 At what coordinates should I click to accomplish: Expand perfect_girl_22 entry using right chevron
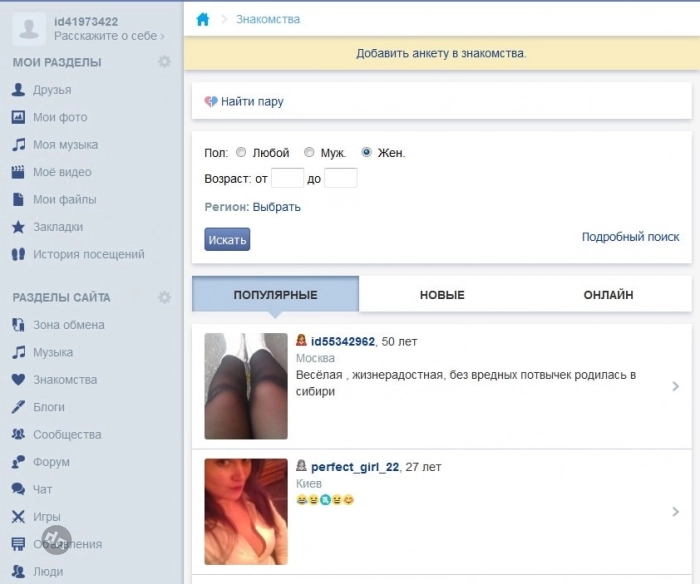676,512
